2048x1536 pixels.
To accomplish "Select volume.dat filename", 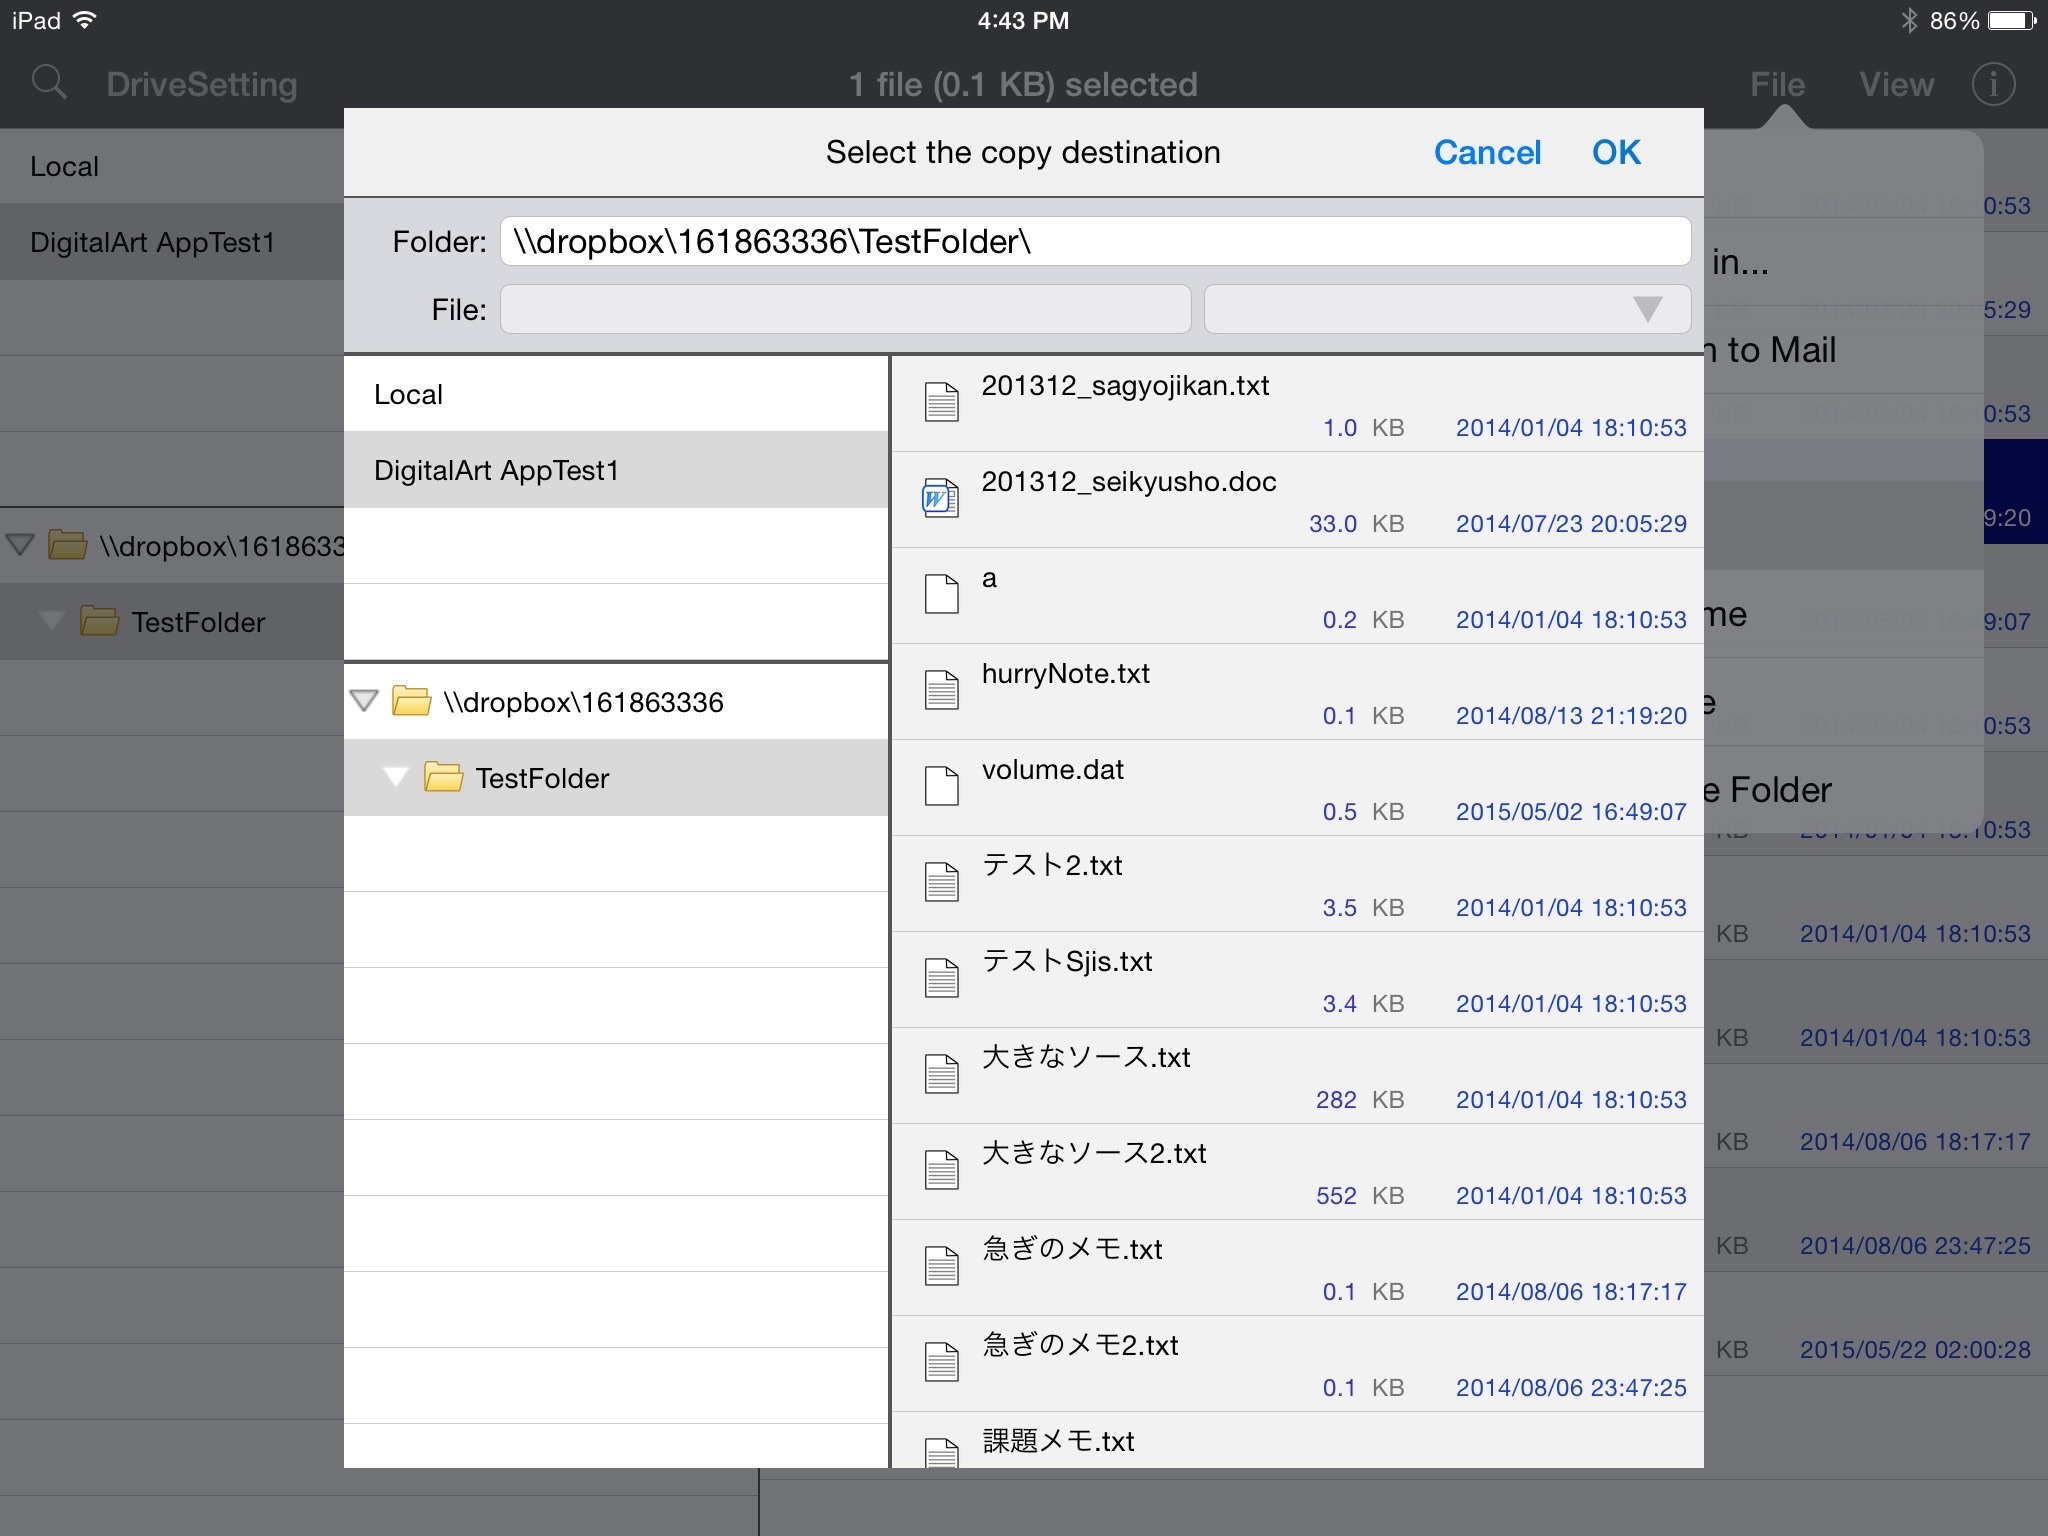I will (x=1052, y=770).
